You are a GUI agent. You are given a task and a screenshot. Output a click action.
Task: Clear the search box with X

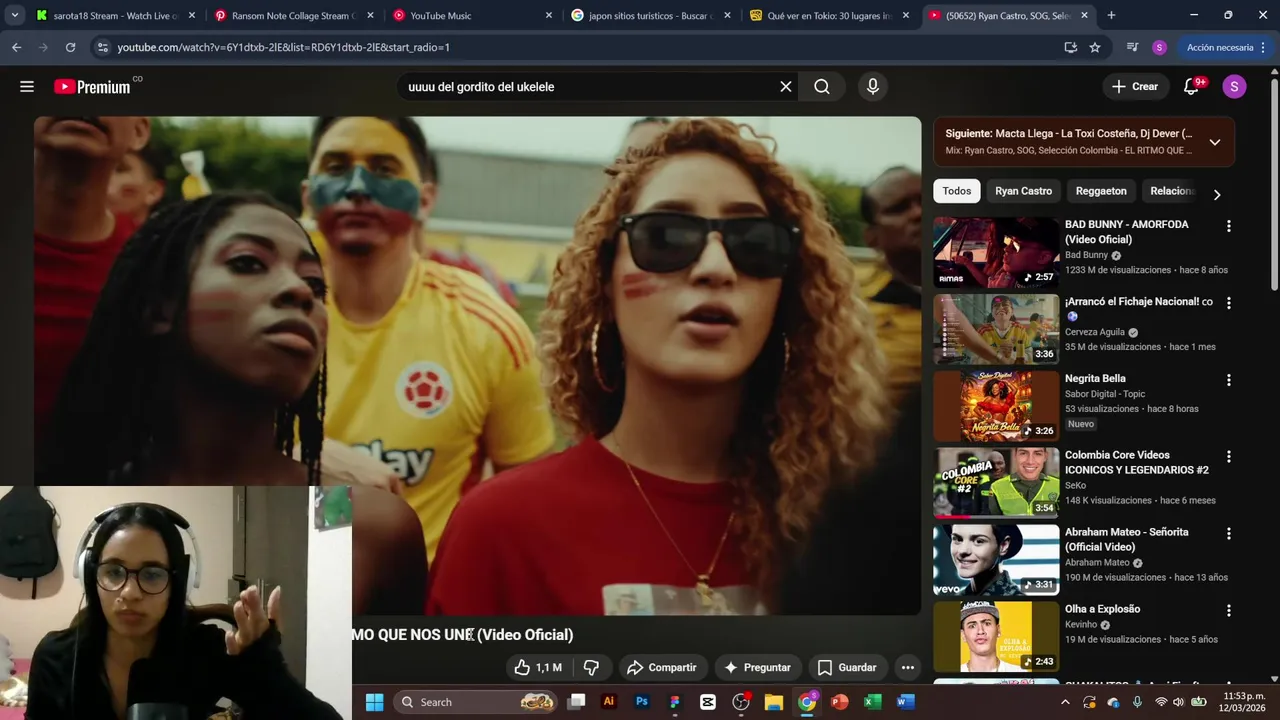[786, 87]
